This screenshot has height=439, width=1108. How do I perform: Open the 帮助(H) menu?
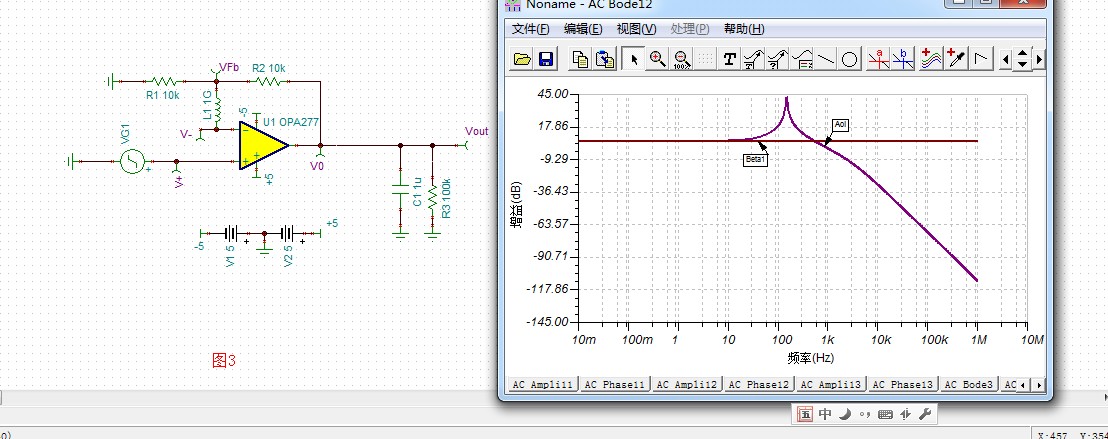coord(744,29)
